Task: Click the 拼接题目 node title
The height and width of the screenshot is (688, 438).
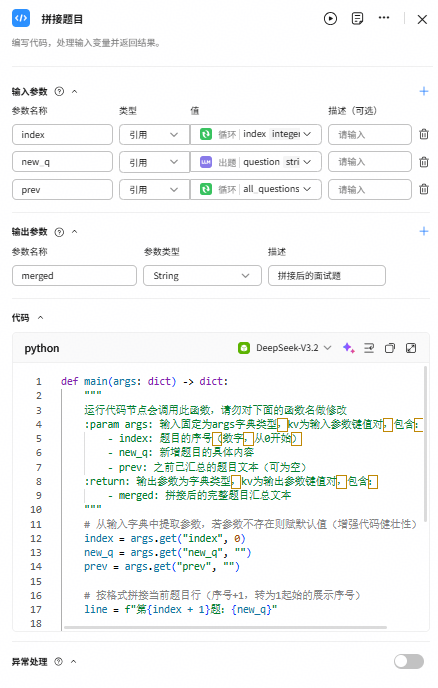Action: (x=62, y=19)
